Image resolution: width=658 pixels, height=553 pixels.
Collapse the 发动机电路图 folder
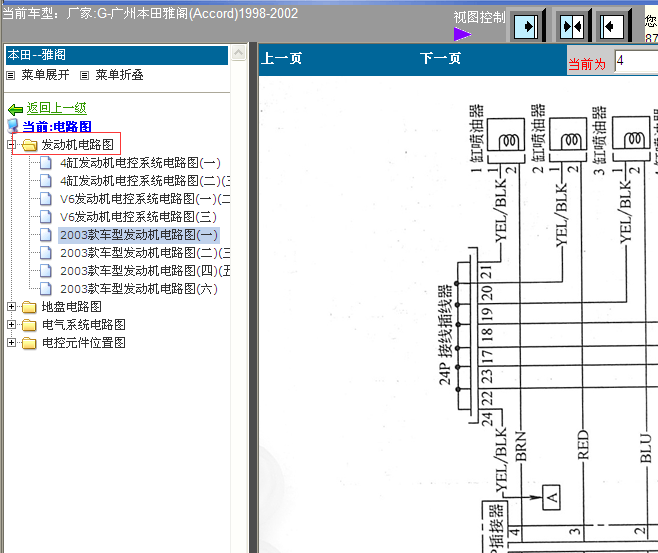(11, 145)
